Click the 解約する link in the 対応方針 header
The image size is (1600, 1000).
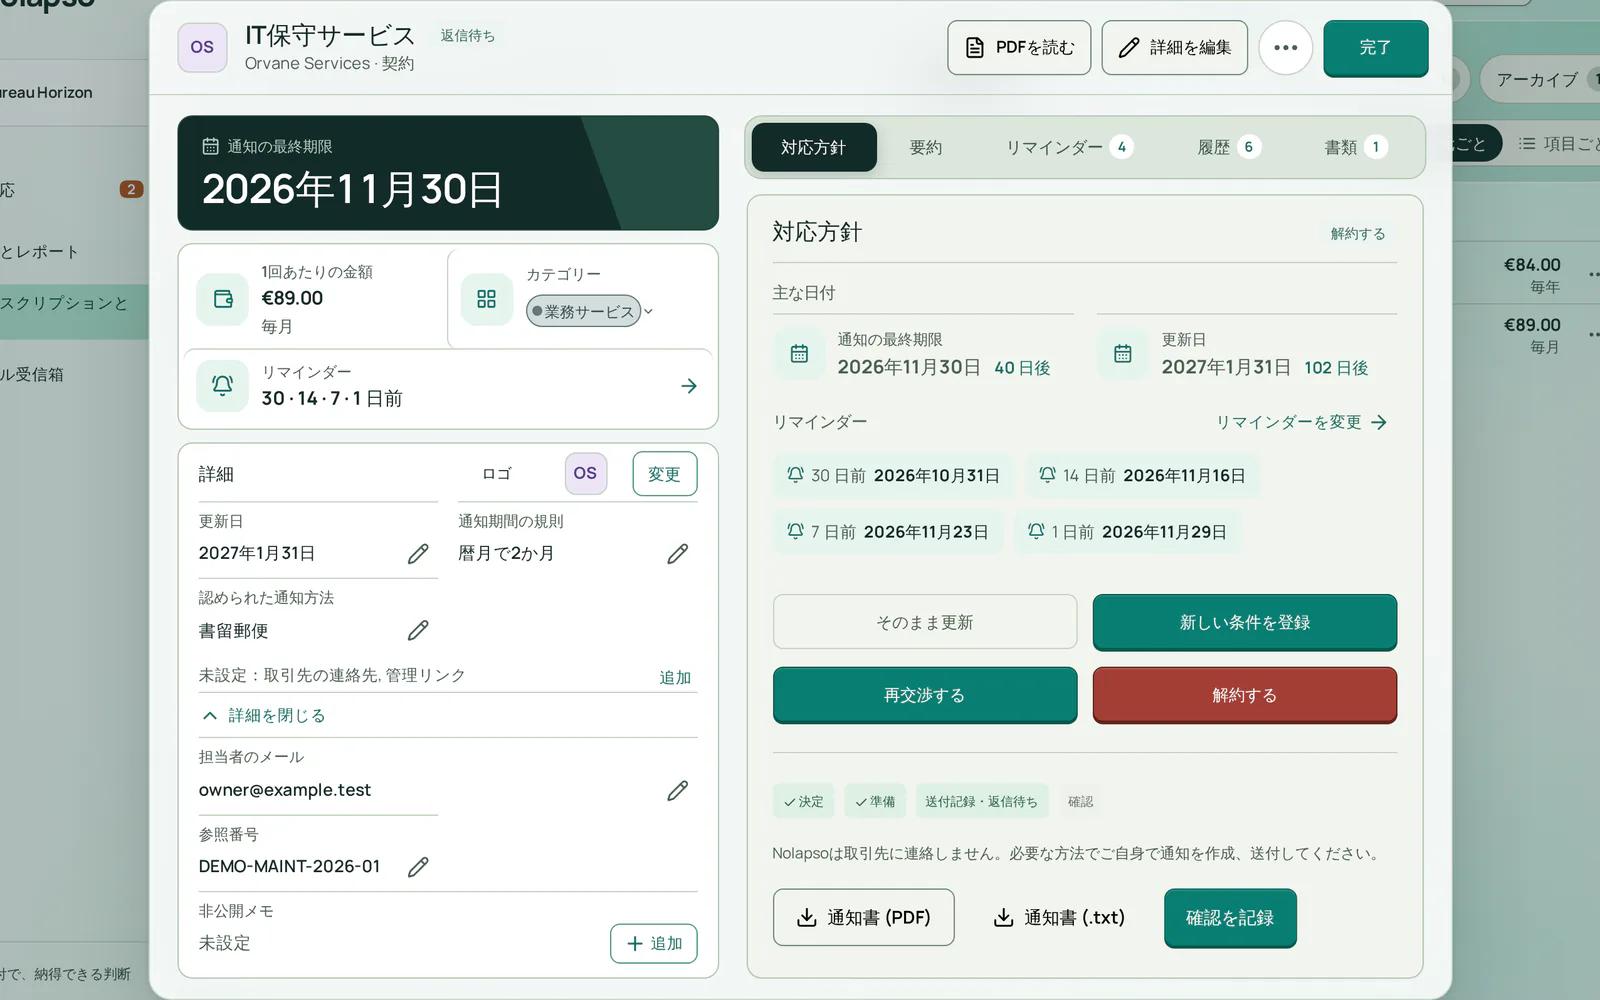pos(1358,234)
